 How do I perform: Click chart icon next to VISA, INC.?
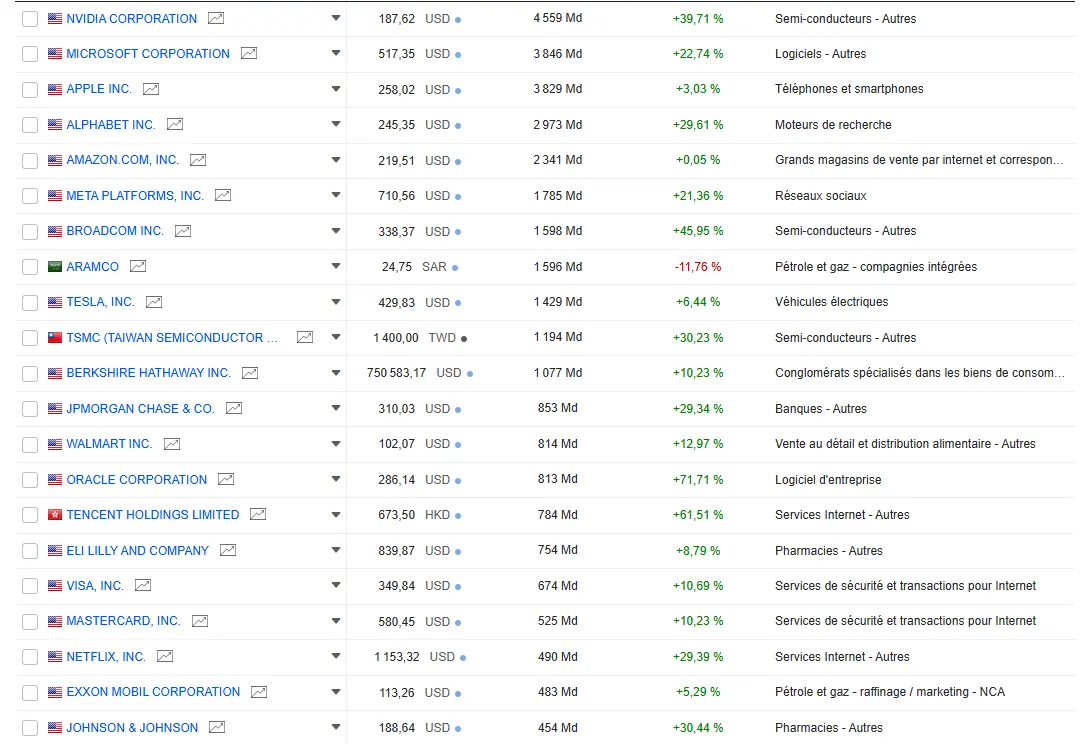[x=143, y=585]
